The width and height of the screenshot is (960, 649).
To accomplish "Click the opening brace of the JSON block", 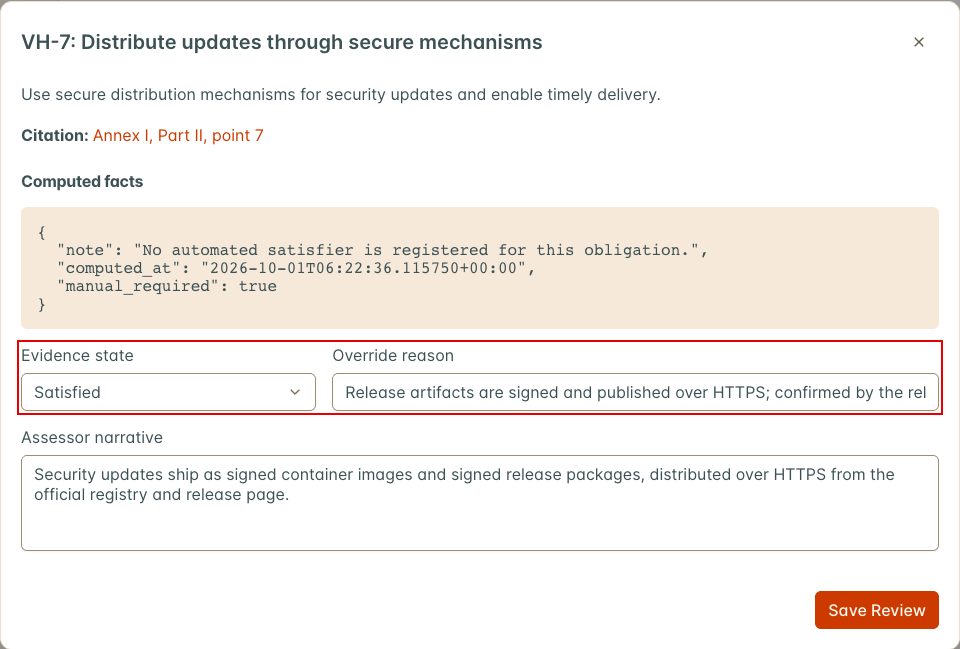I will point(42,232).
